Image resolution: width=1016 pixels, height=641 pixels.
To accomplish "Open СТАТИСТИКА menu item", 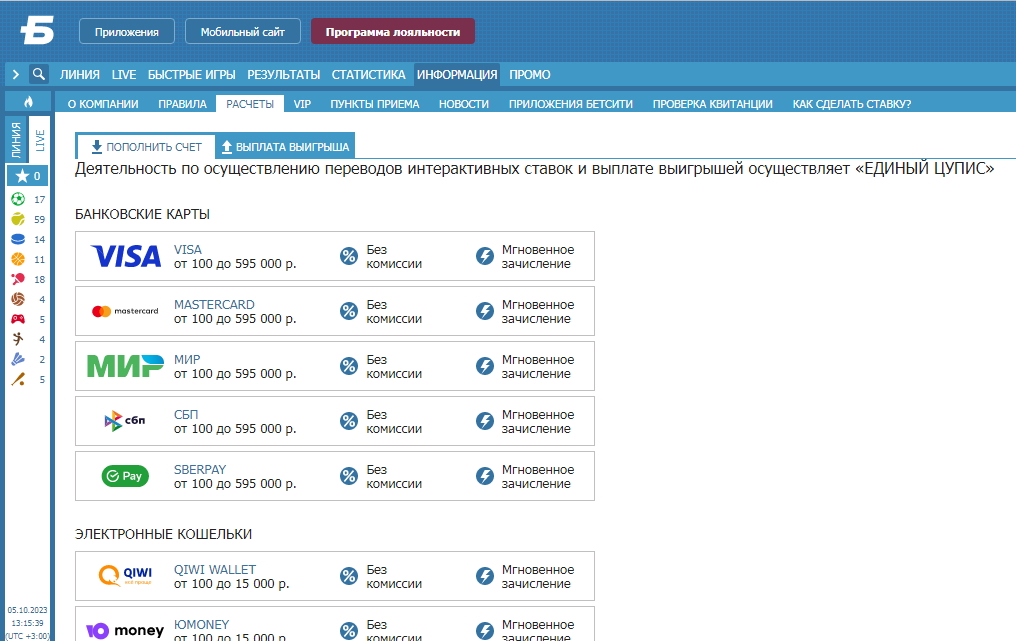I will [x=369, y=75].
